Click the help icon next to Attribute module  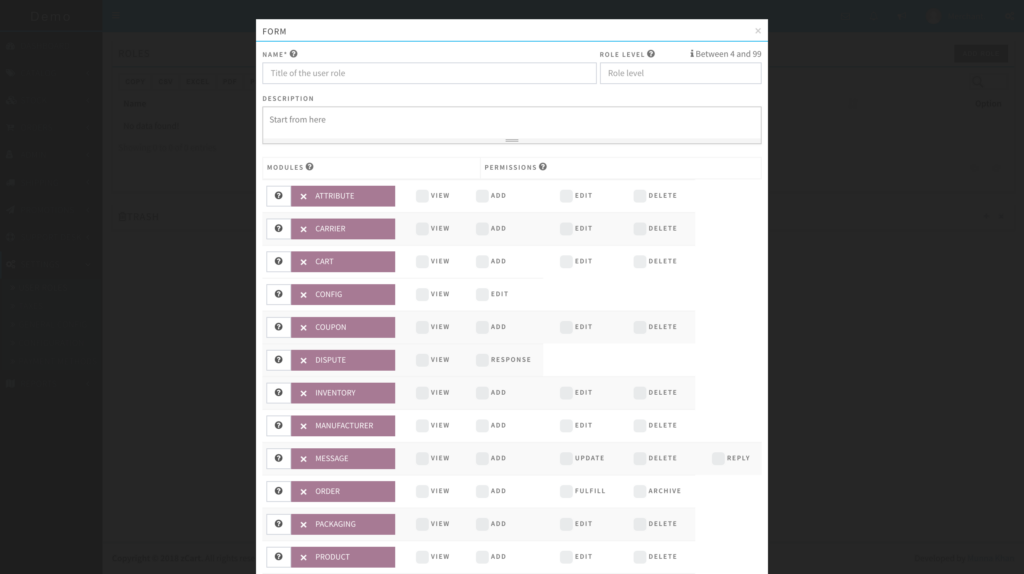pos(278,196)
